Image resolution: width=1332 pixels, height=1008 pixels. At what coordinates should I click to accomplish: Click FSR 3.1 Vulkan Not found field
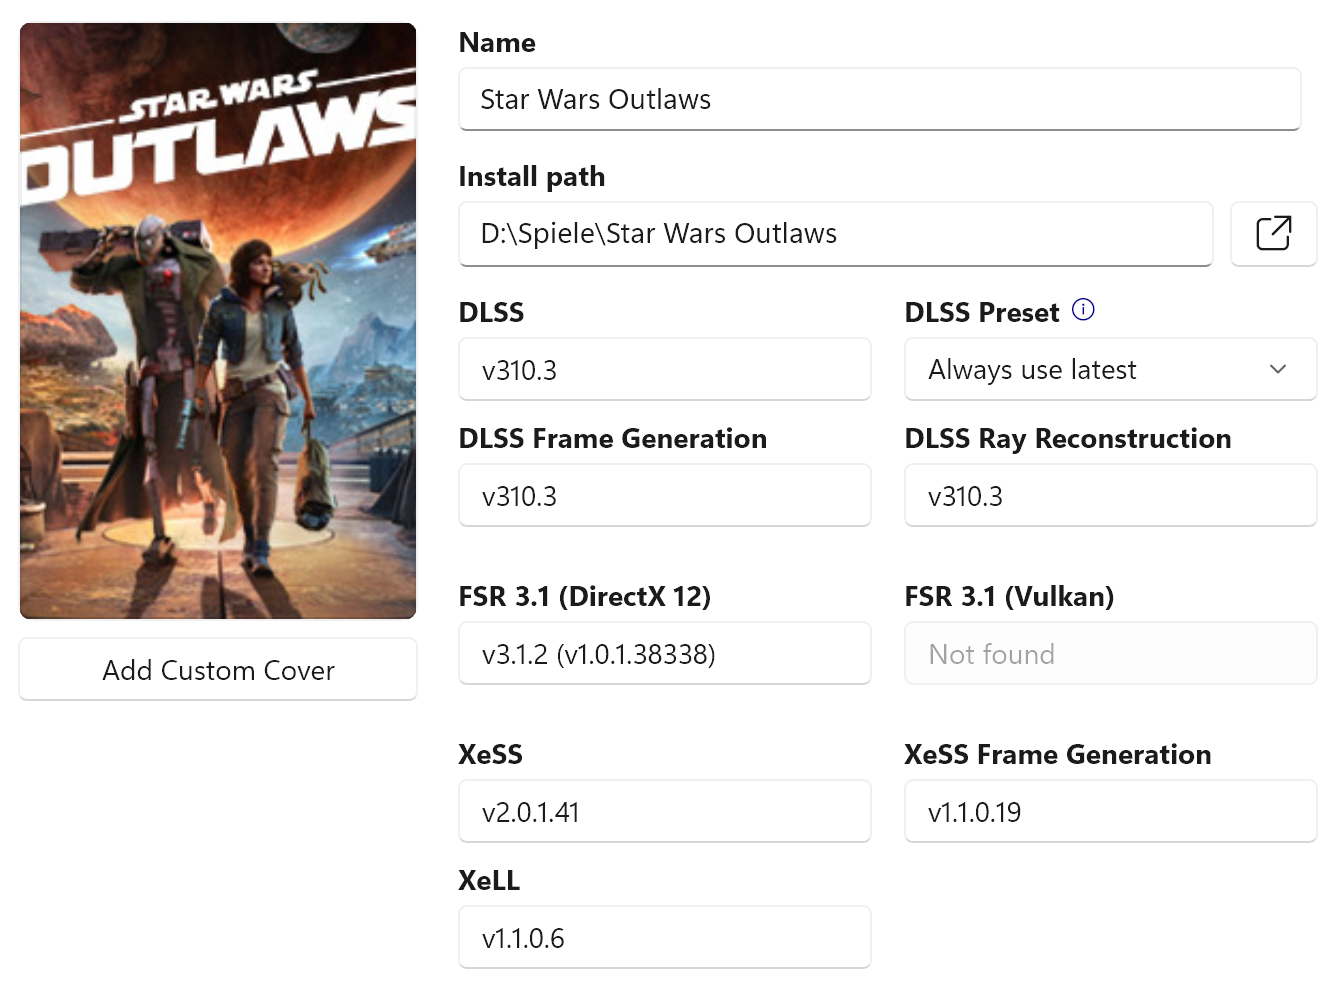(x=1110, y=653)
